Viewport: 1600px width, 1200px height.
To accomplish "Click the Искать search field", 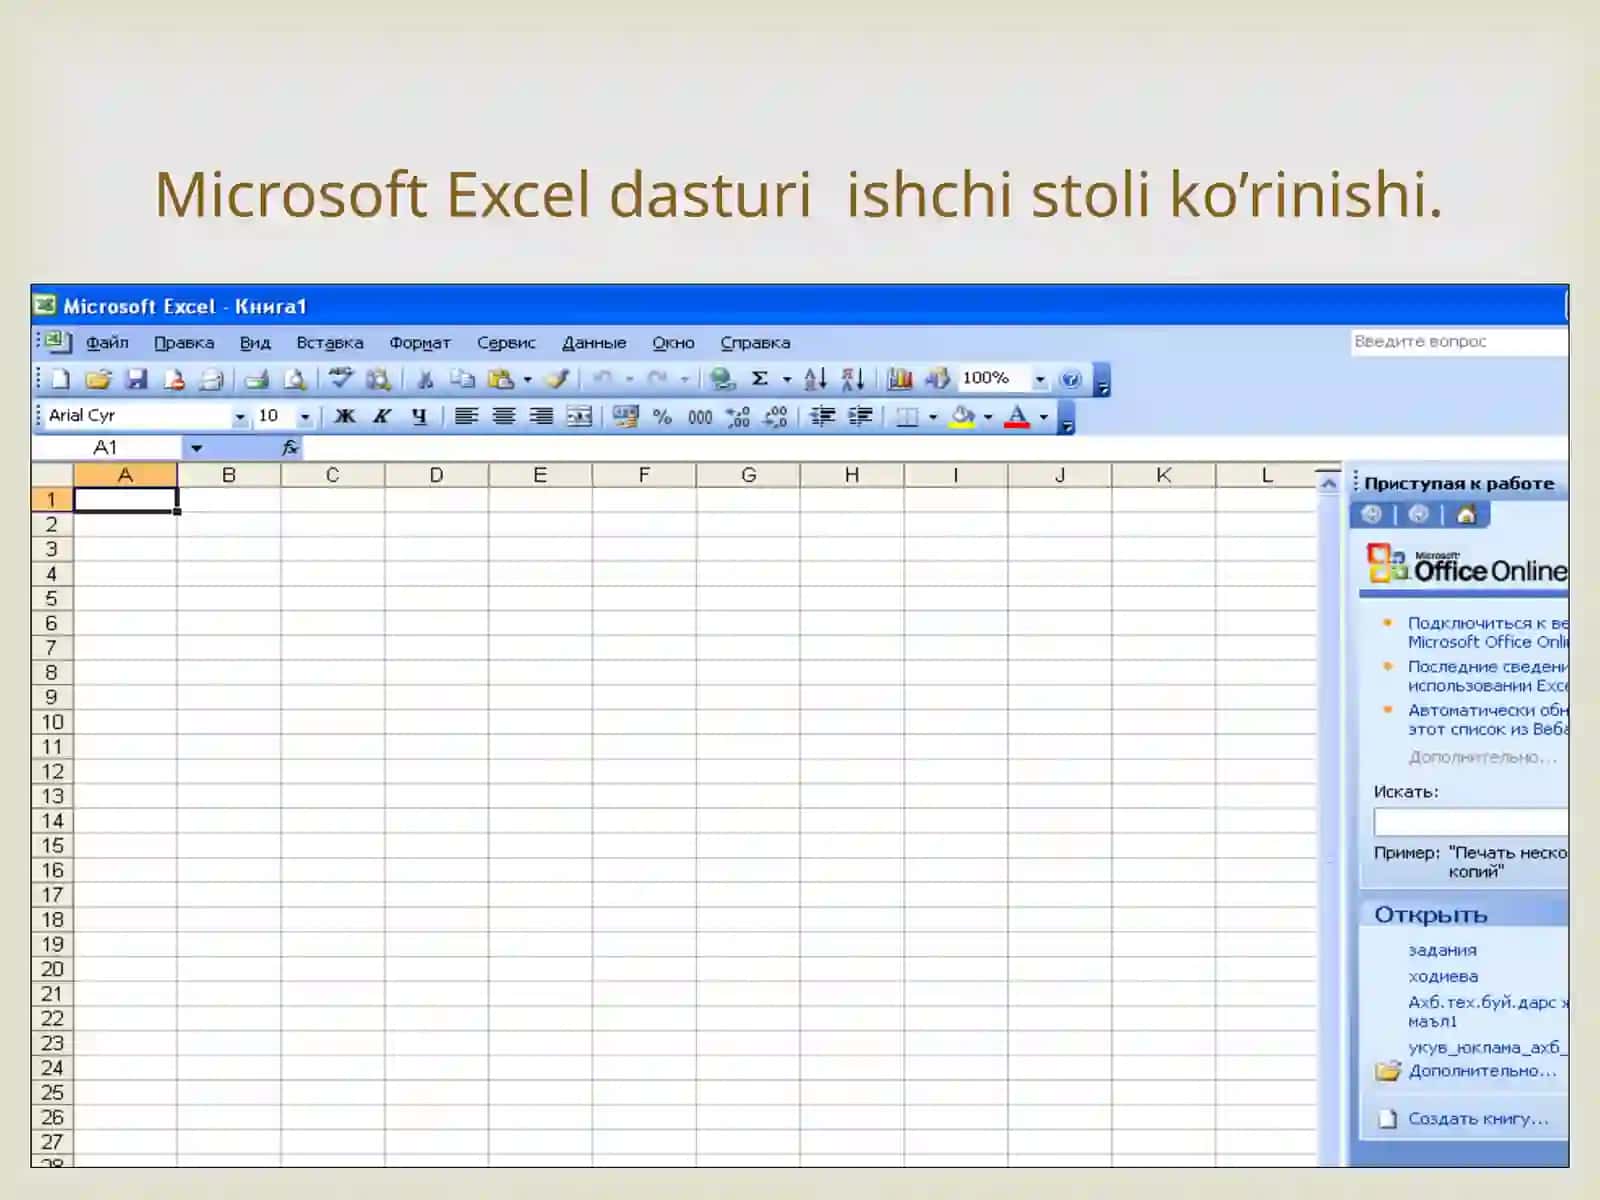I will (1471, 822).
